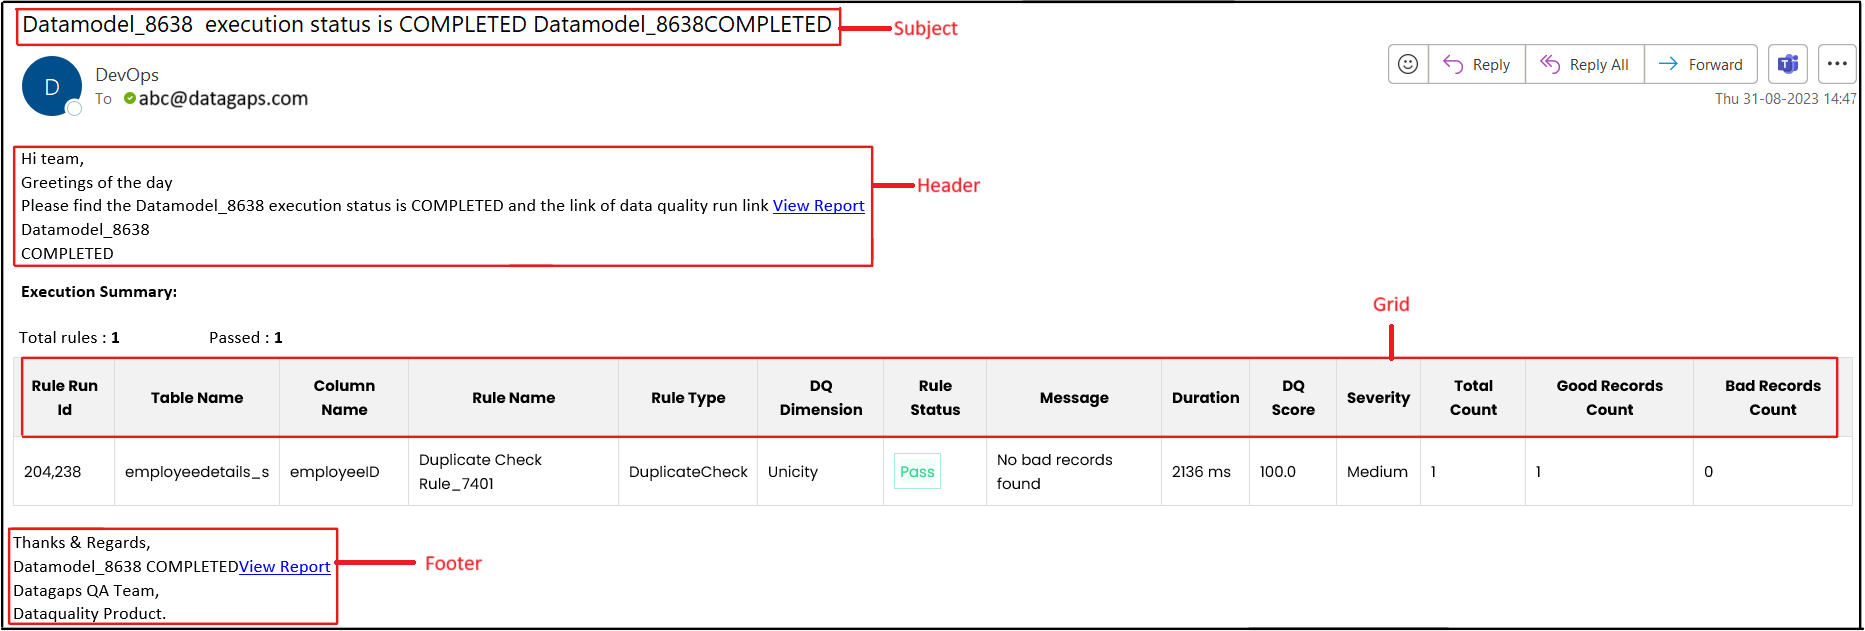Click the Rule Status column header

coord(935,397)
